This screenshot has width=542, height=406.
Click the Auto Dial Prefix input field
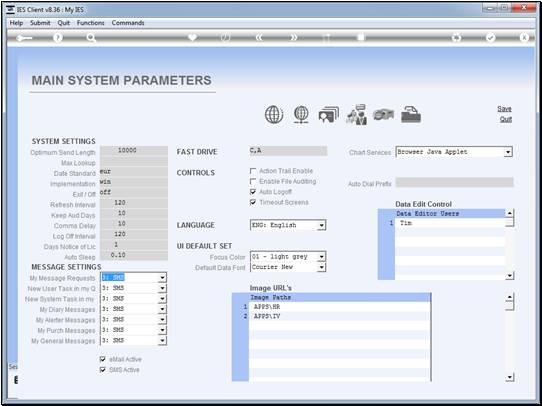point(454,182)
